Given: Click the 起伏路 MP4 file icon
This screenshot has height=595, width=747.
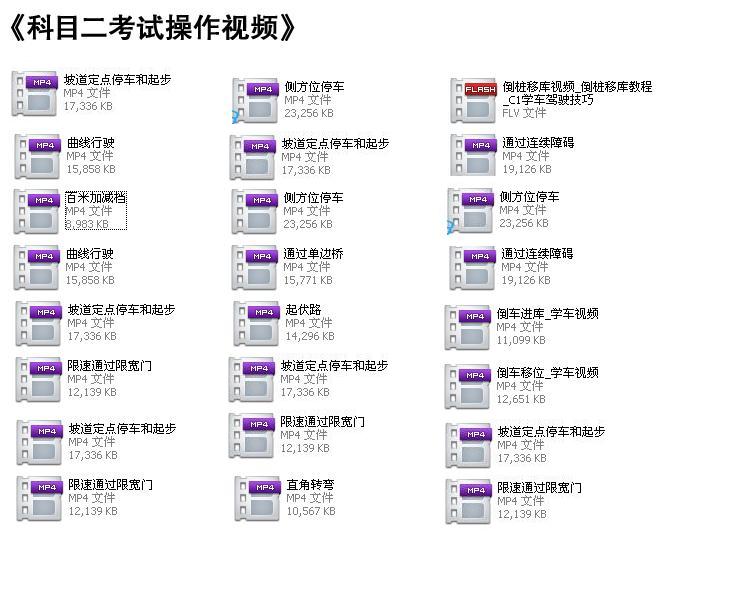Looking at the screenshot, I should 257,324.
